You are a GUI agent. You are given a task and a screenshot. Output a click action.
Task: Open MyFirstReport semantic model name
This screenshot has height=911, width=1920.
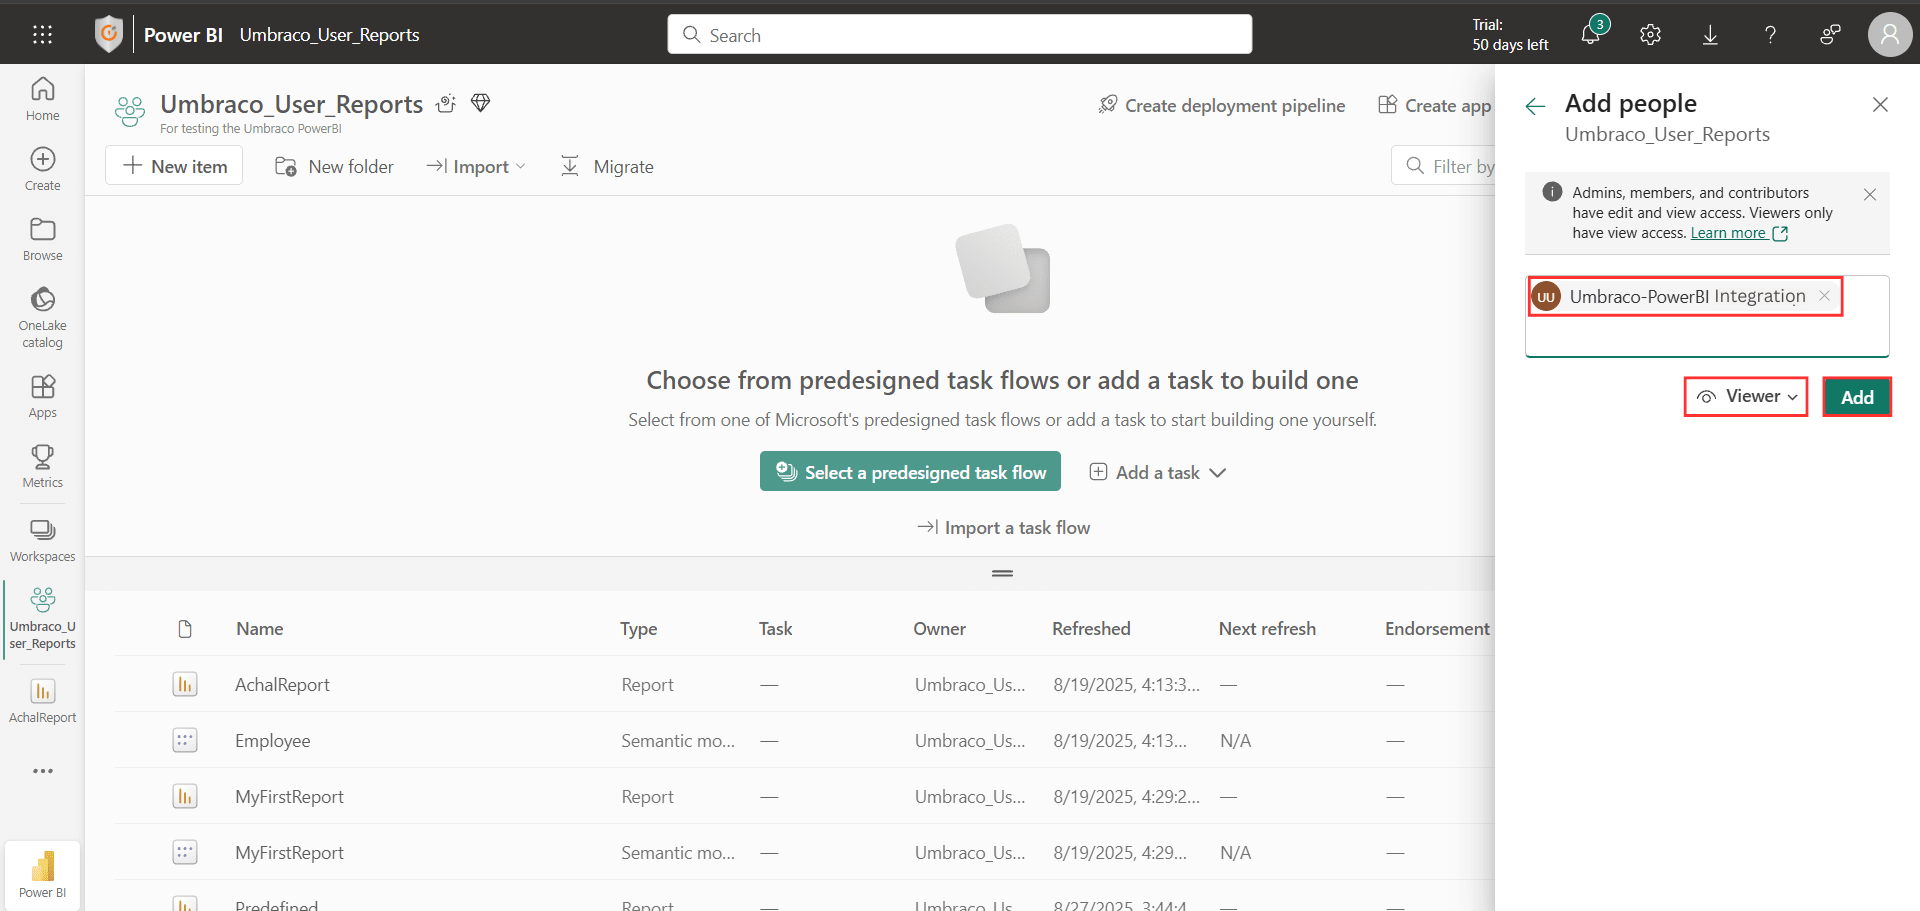[x=289, y=853]
